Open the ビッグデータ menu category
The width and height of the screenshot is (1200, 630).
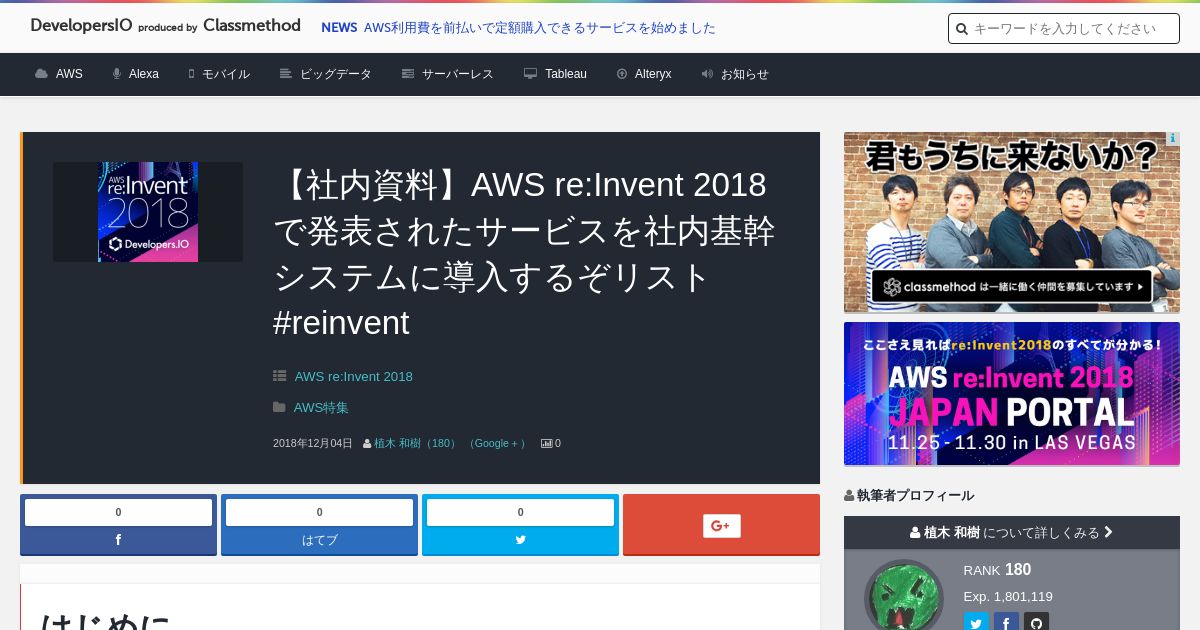tap(325, 74)
